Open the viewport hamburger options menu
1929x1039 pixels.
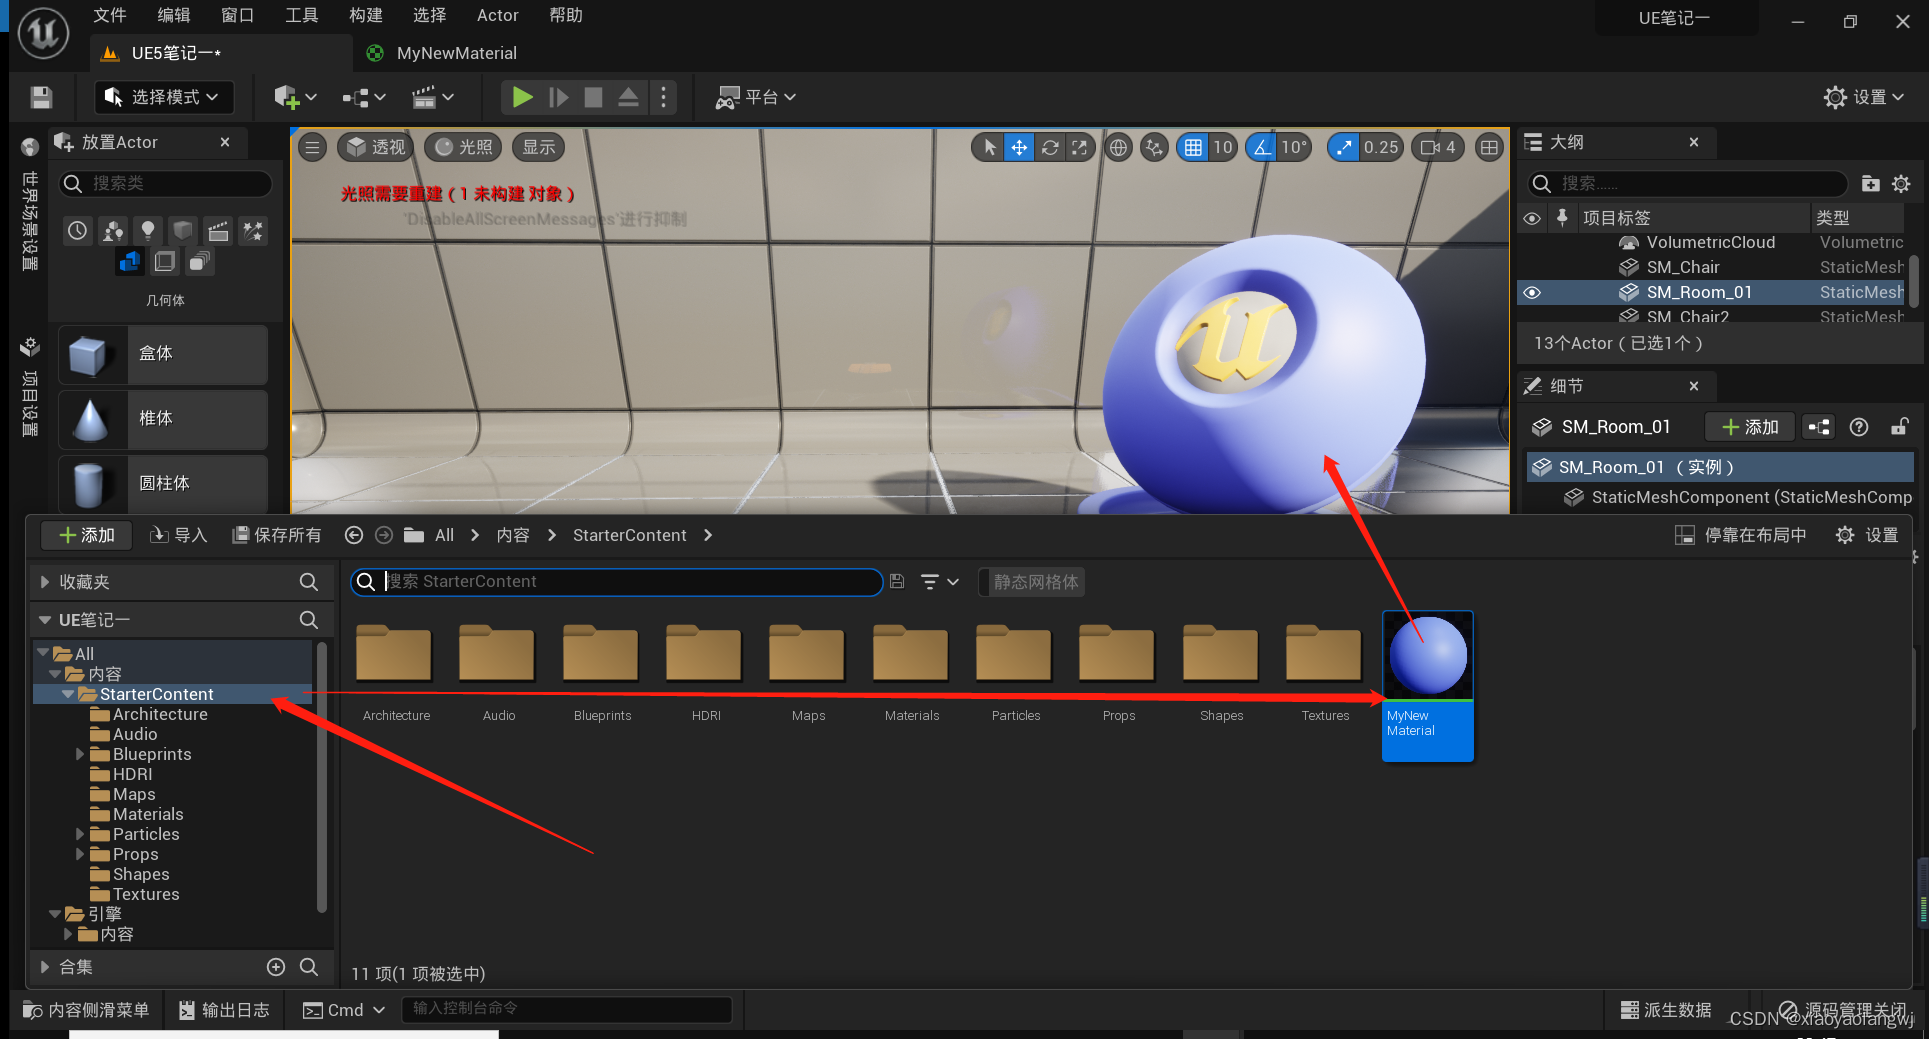(x=312, y=148)
